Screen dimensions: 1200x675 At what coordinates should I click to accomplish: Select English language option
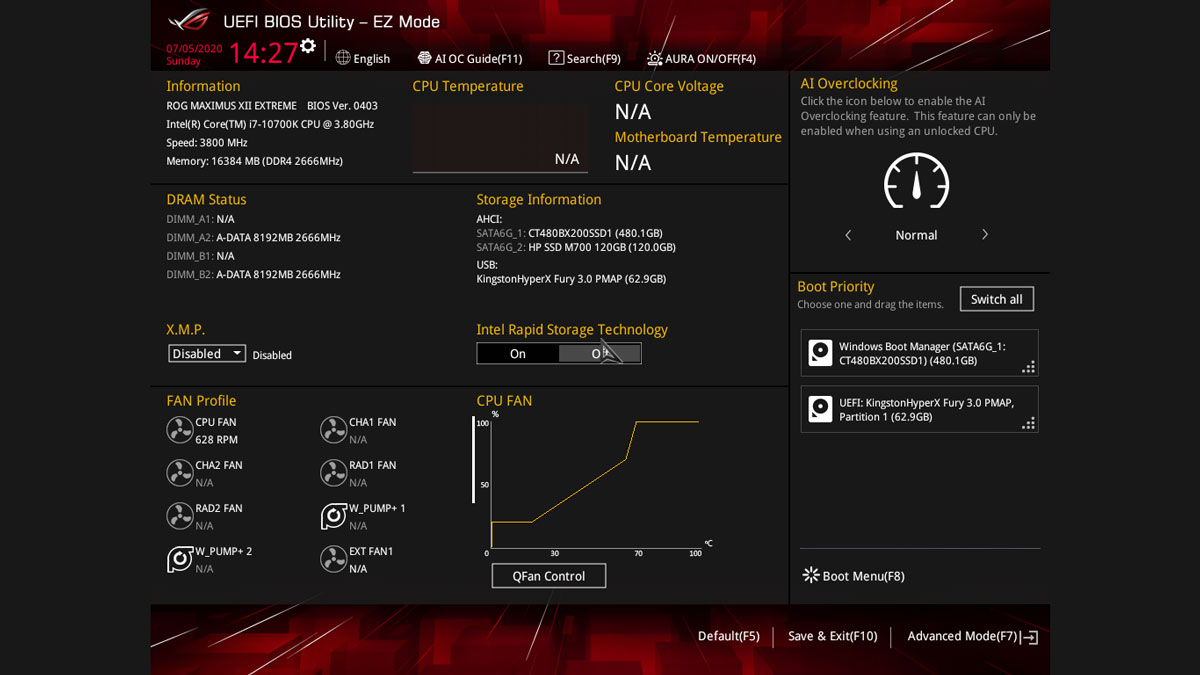pyautogui.click(x=372, y=59)
